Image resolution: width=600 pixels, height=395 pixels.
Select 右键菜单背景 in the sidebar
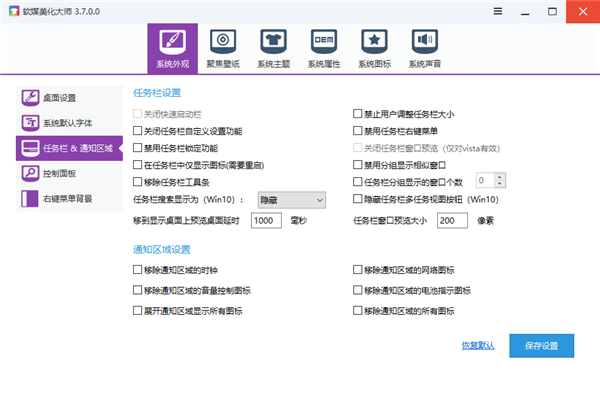click(x=69, y=199)
